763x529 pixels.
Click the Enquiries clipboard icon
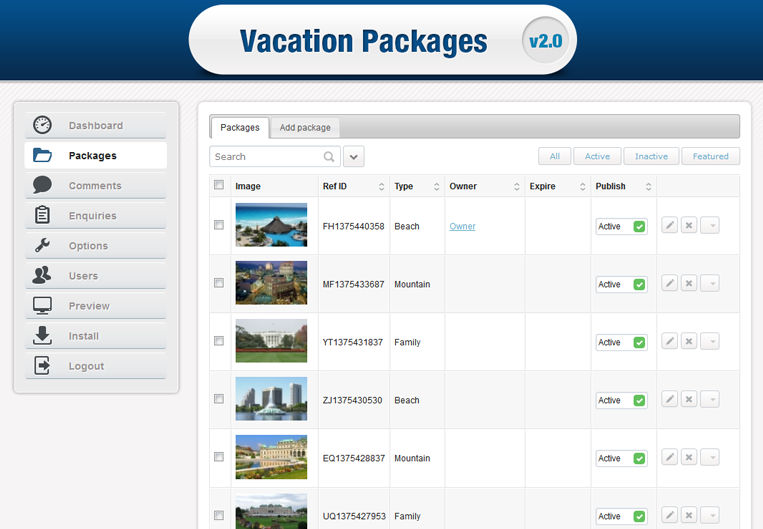(42, 215)
